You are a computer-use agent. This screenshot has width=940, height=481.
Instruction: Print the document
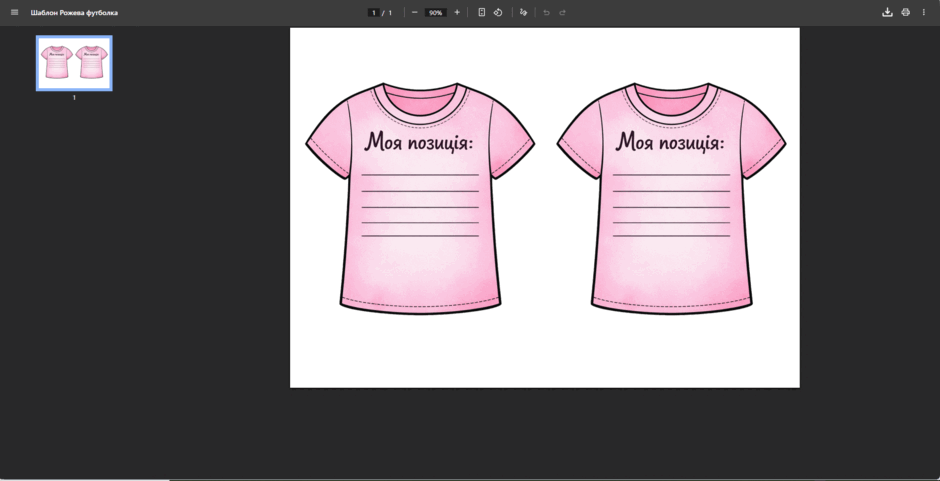click(x=905, y=13)
